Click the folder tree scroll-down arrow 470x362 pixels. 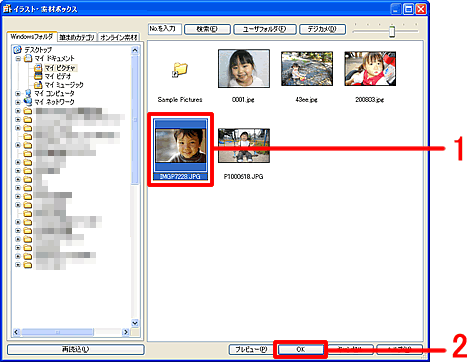tap(135, 323)
